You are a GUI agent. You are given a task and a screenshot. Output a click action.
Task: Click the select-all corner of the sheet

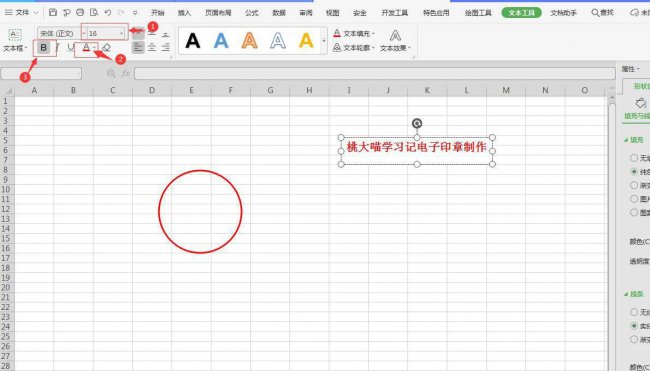click(7, 90)
